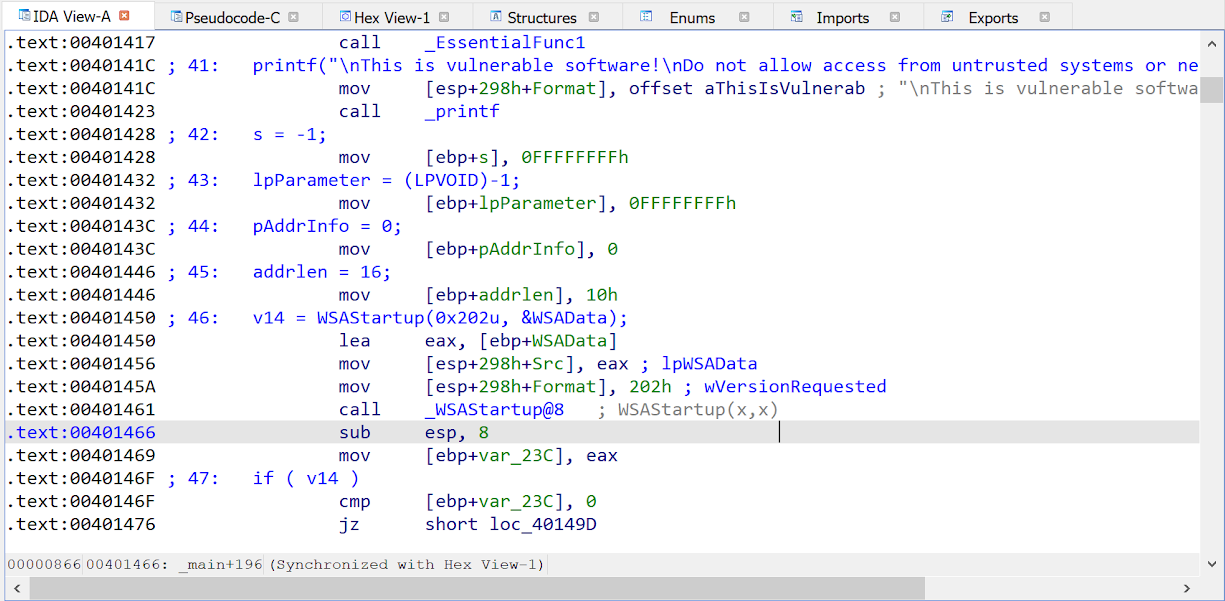
Task: Click address .text:00401423
Action: coord(81,111)
